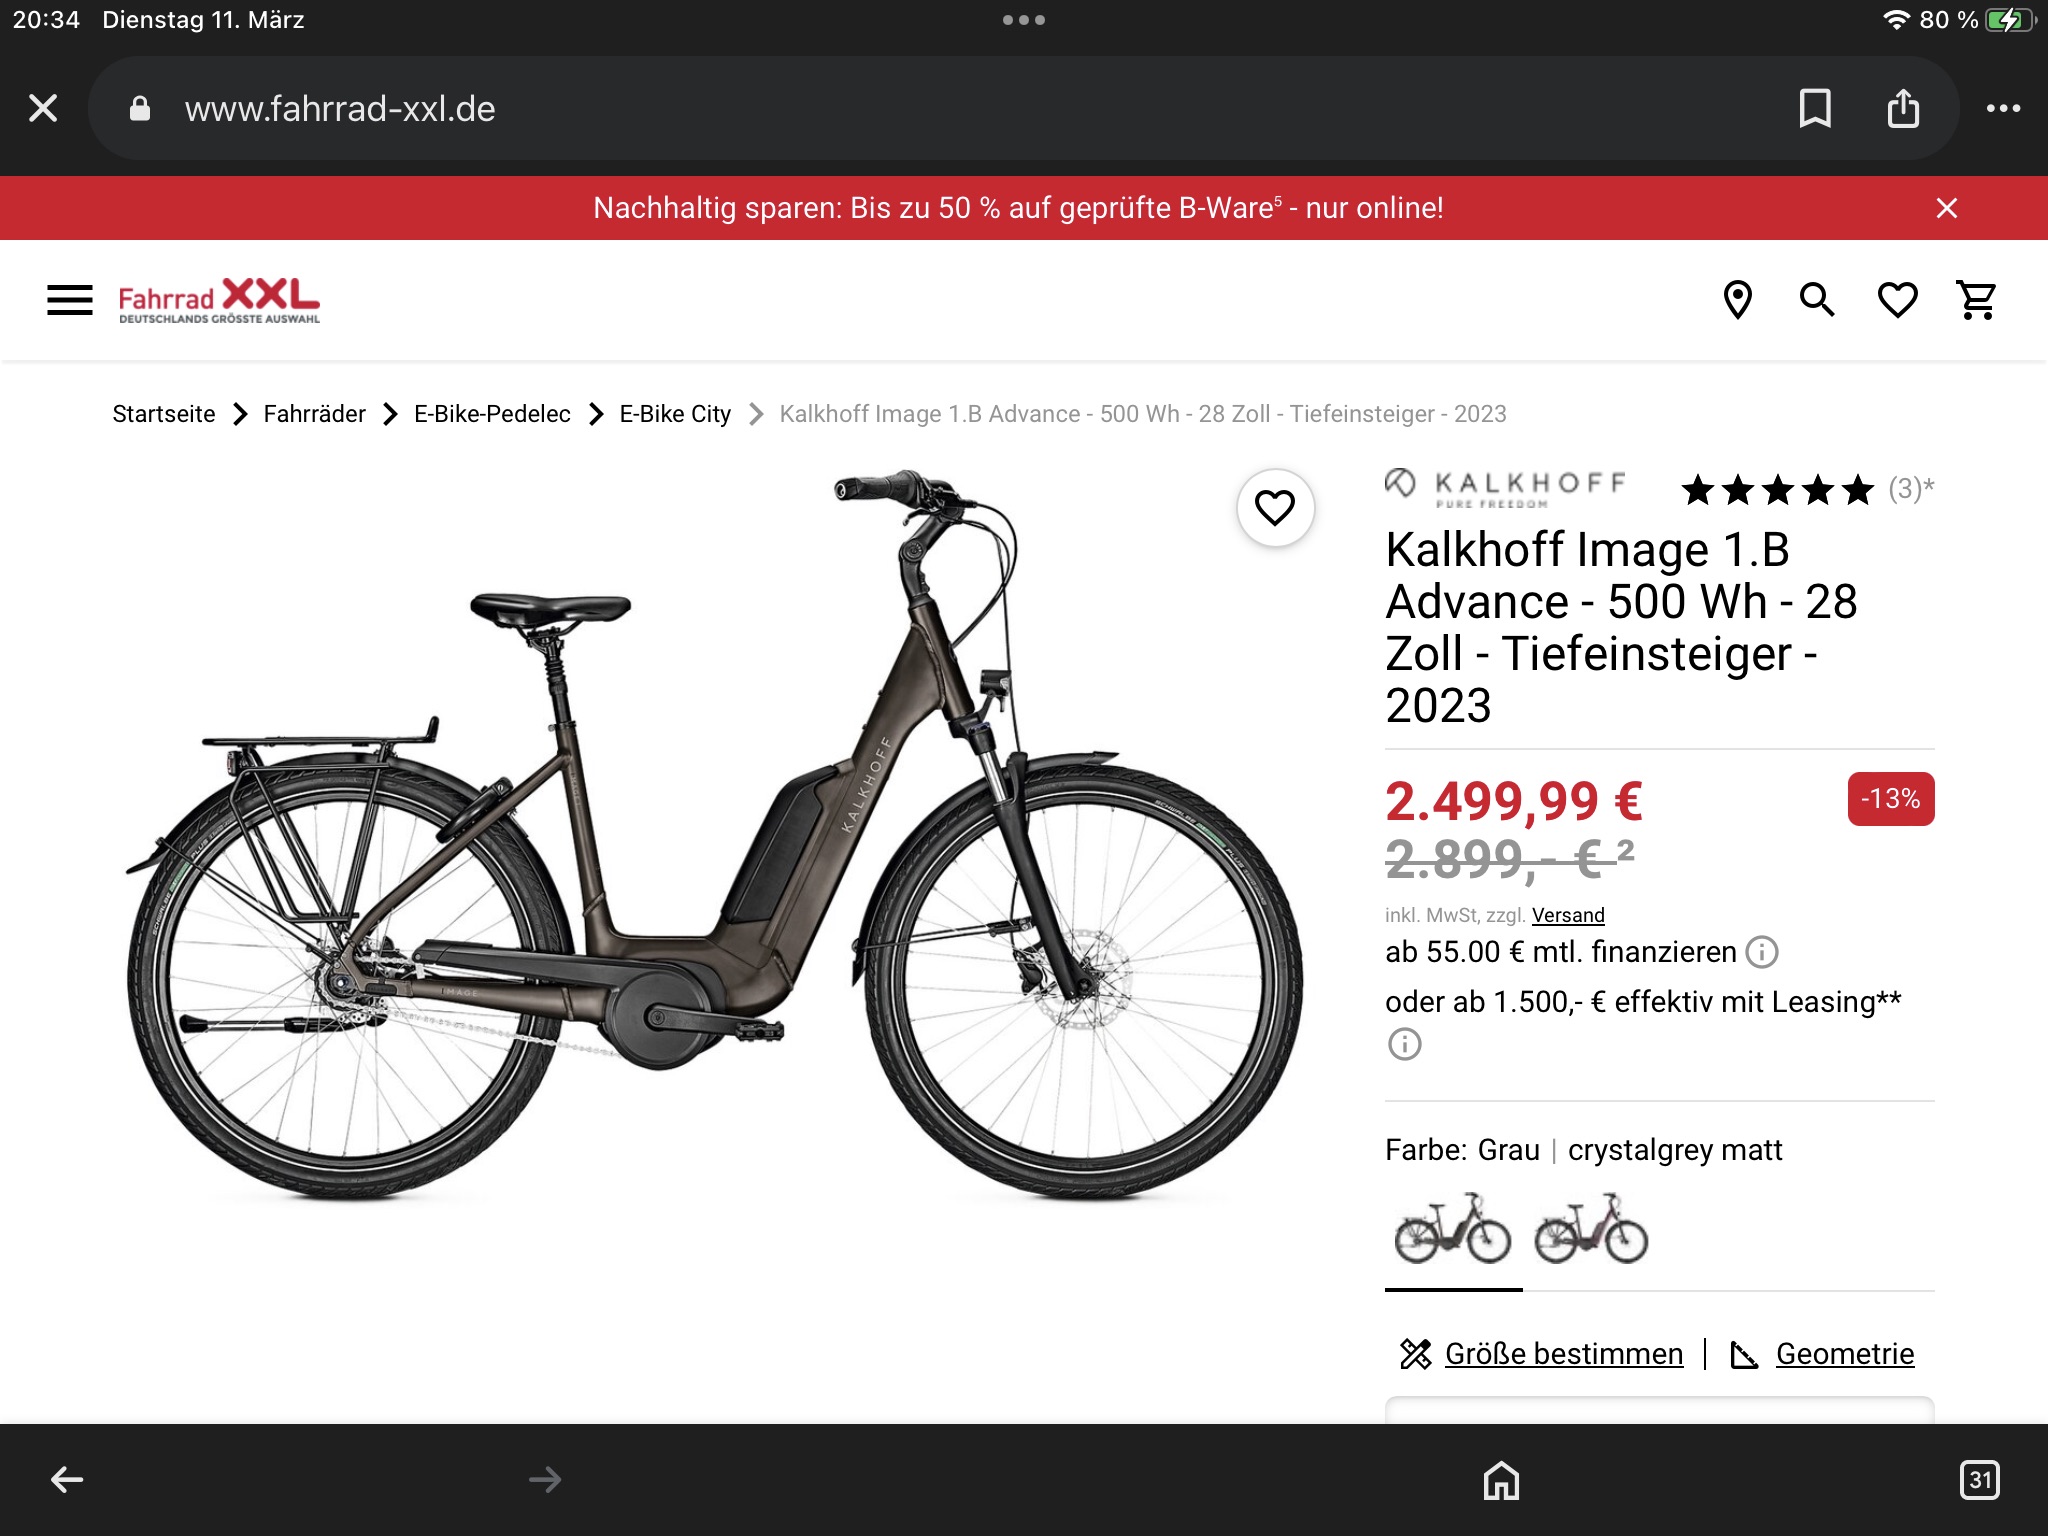2048x1536 pixels.
Task: Select the second bike color variant thumbnail
Action: [x=1591, y=1228]
